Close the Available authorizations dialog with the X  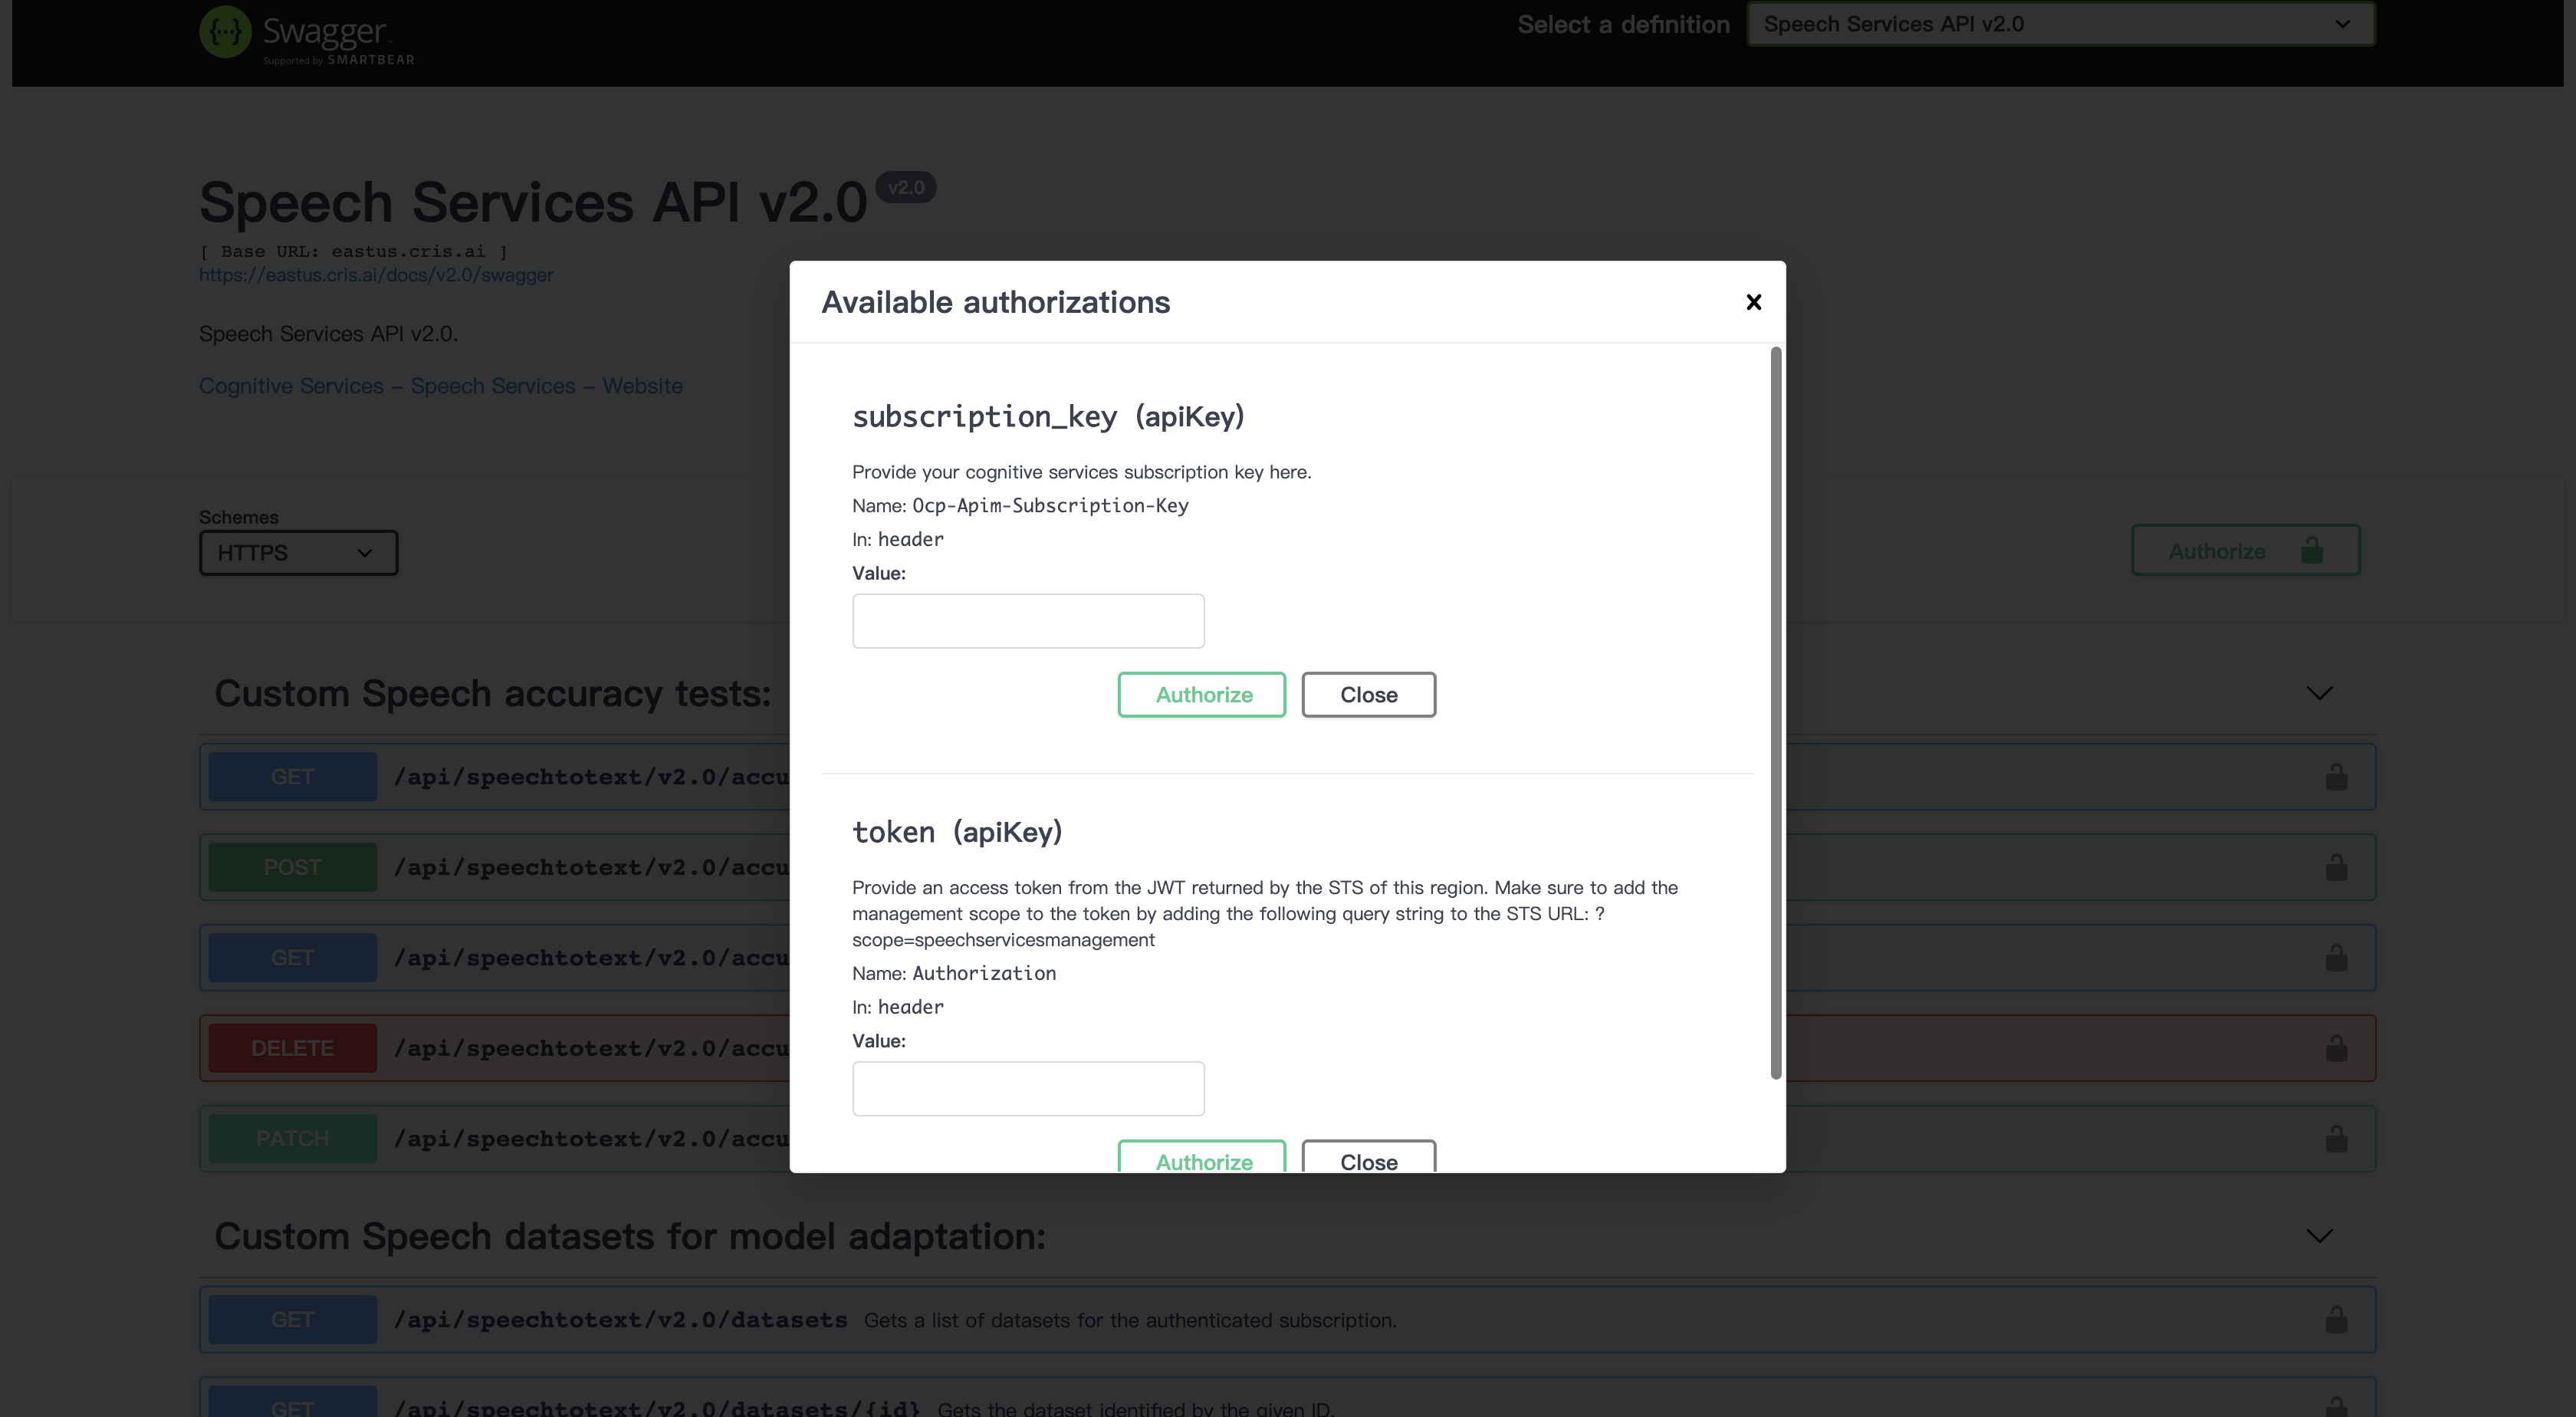(x=1753, y=302)
